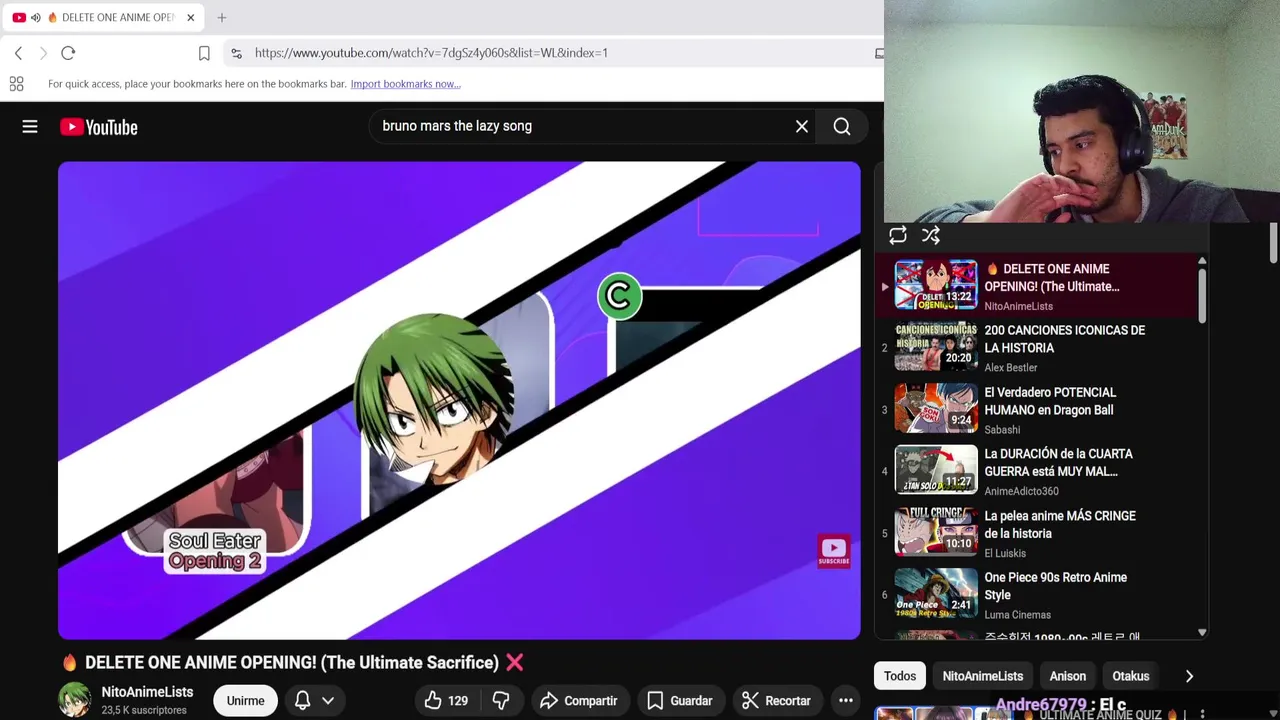Open NitoAnimeLists channel name link

coord(147,692)
